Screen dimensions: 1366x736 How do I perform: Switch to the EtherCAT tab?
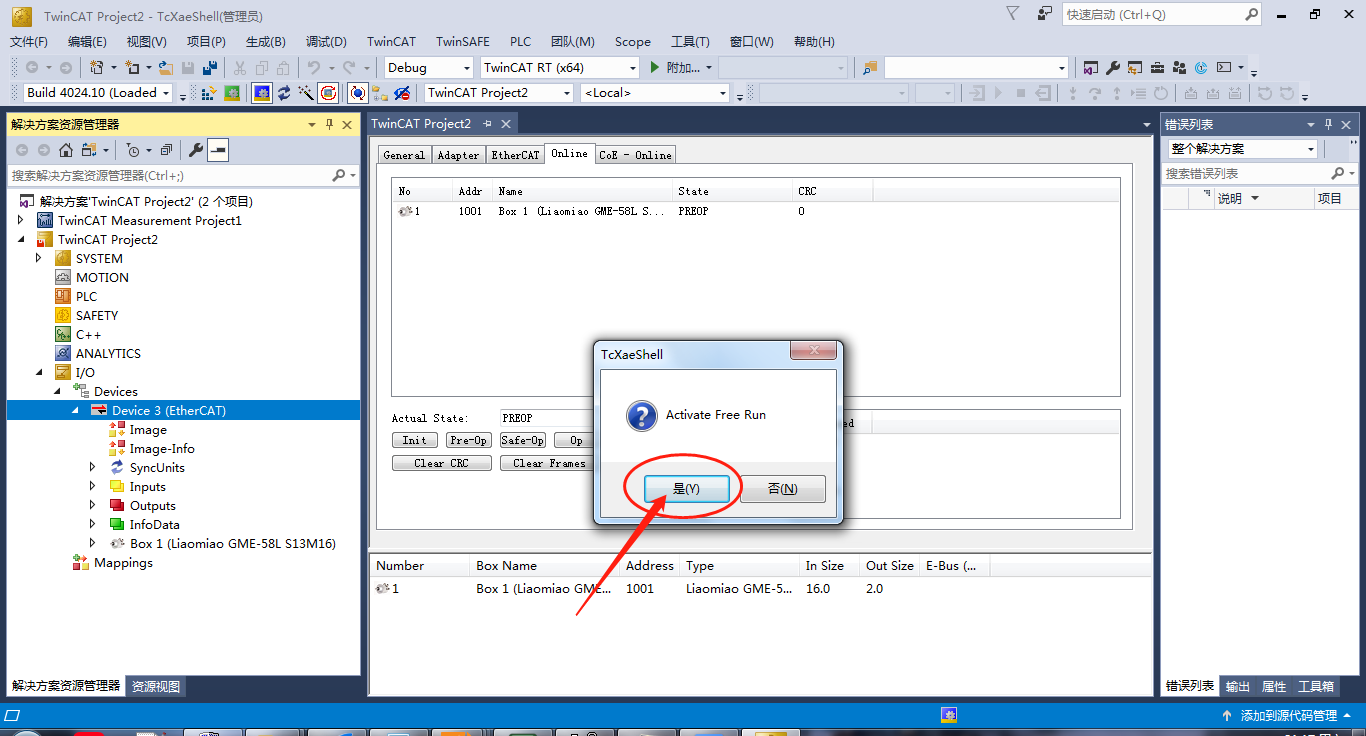(x=515, y=155)
